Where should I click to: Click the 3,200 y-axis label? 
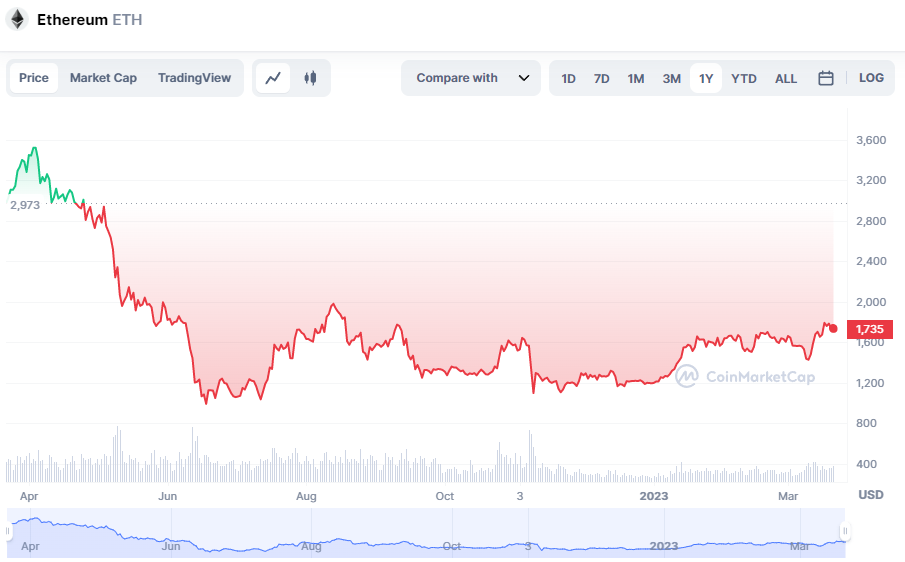point(871,181)
